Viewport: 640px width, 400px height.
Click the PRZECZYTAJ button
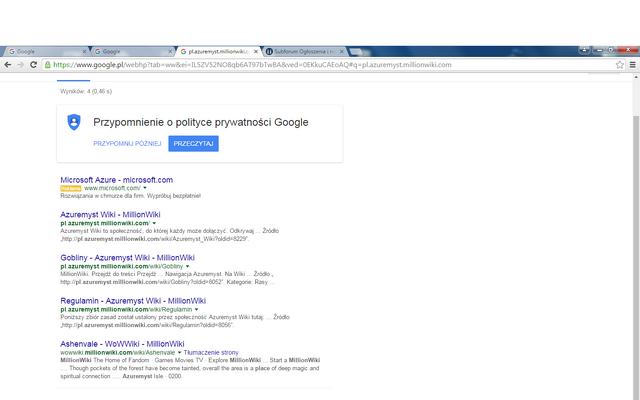pyautogui.click(x=193, y=144)
